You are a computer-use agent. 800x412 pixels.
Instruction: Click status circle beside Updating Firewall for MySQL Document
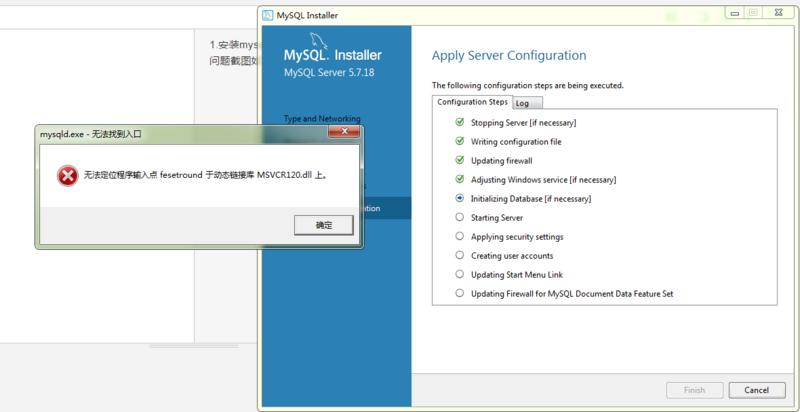click(x=460, y=293)
